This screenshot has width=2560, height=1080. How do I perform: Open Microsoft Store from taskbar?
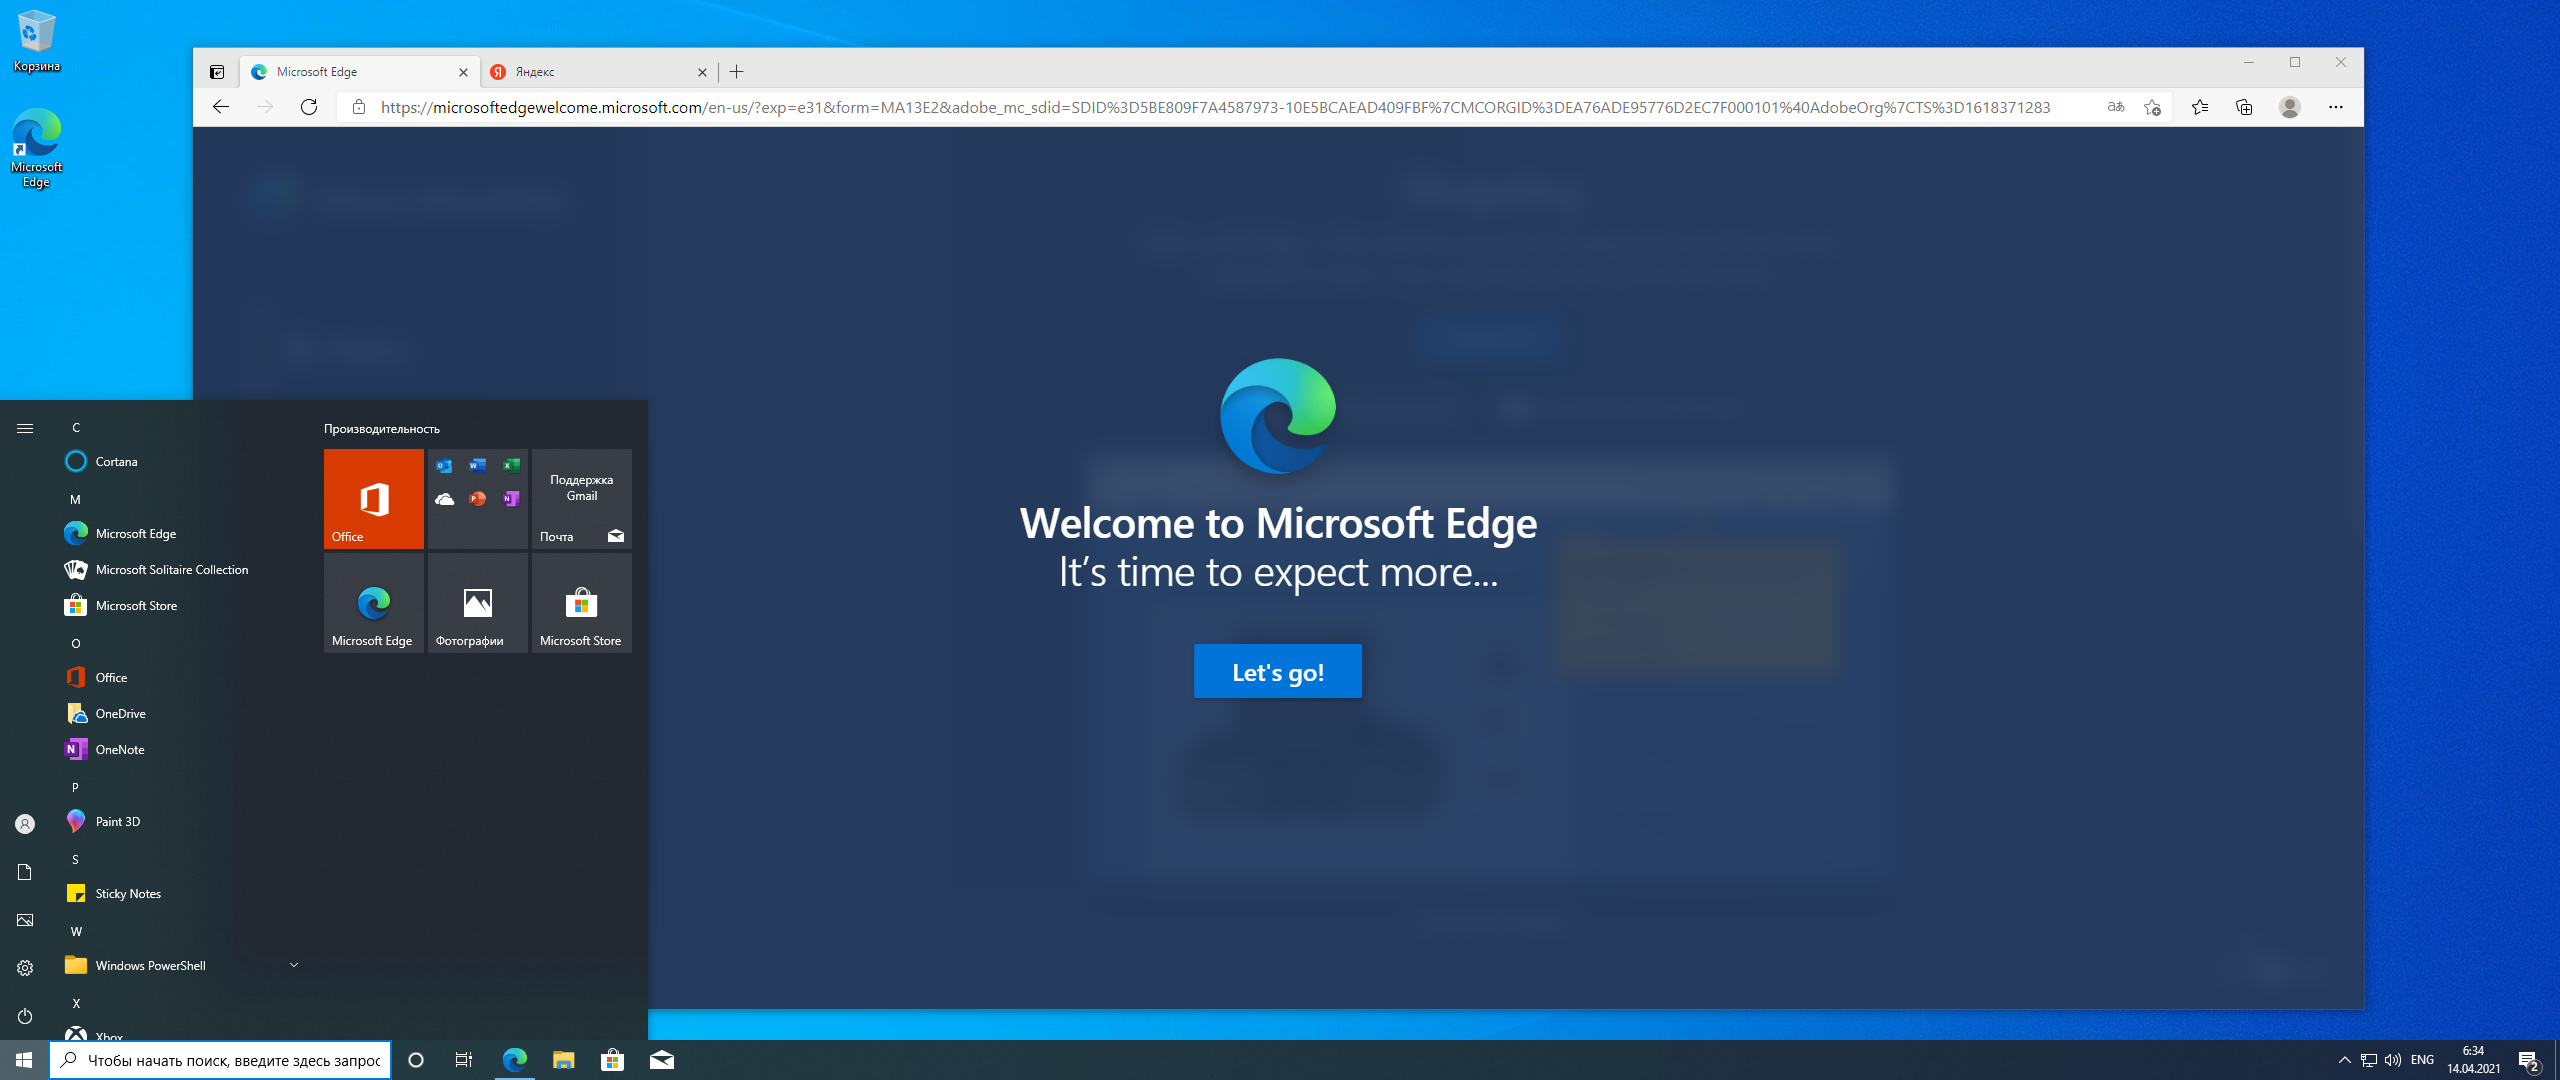[612, 1060]
